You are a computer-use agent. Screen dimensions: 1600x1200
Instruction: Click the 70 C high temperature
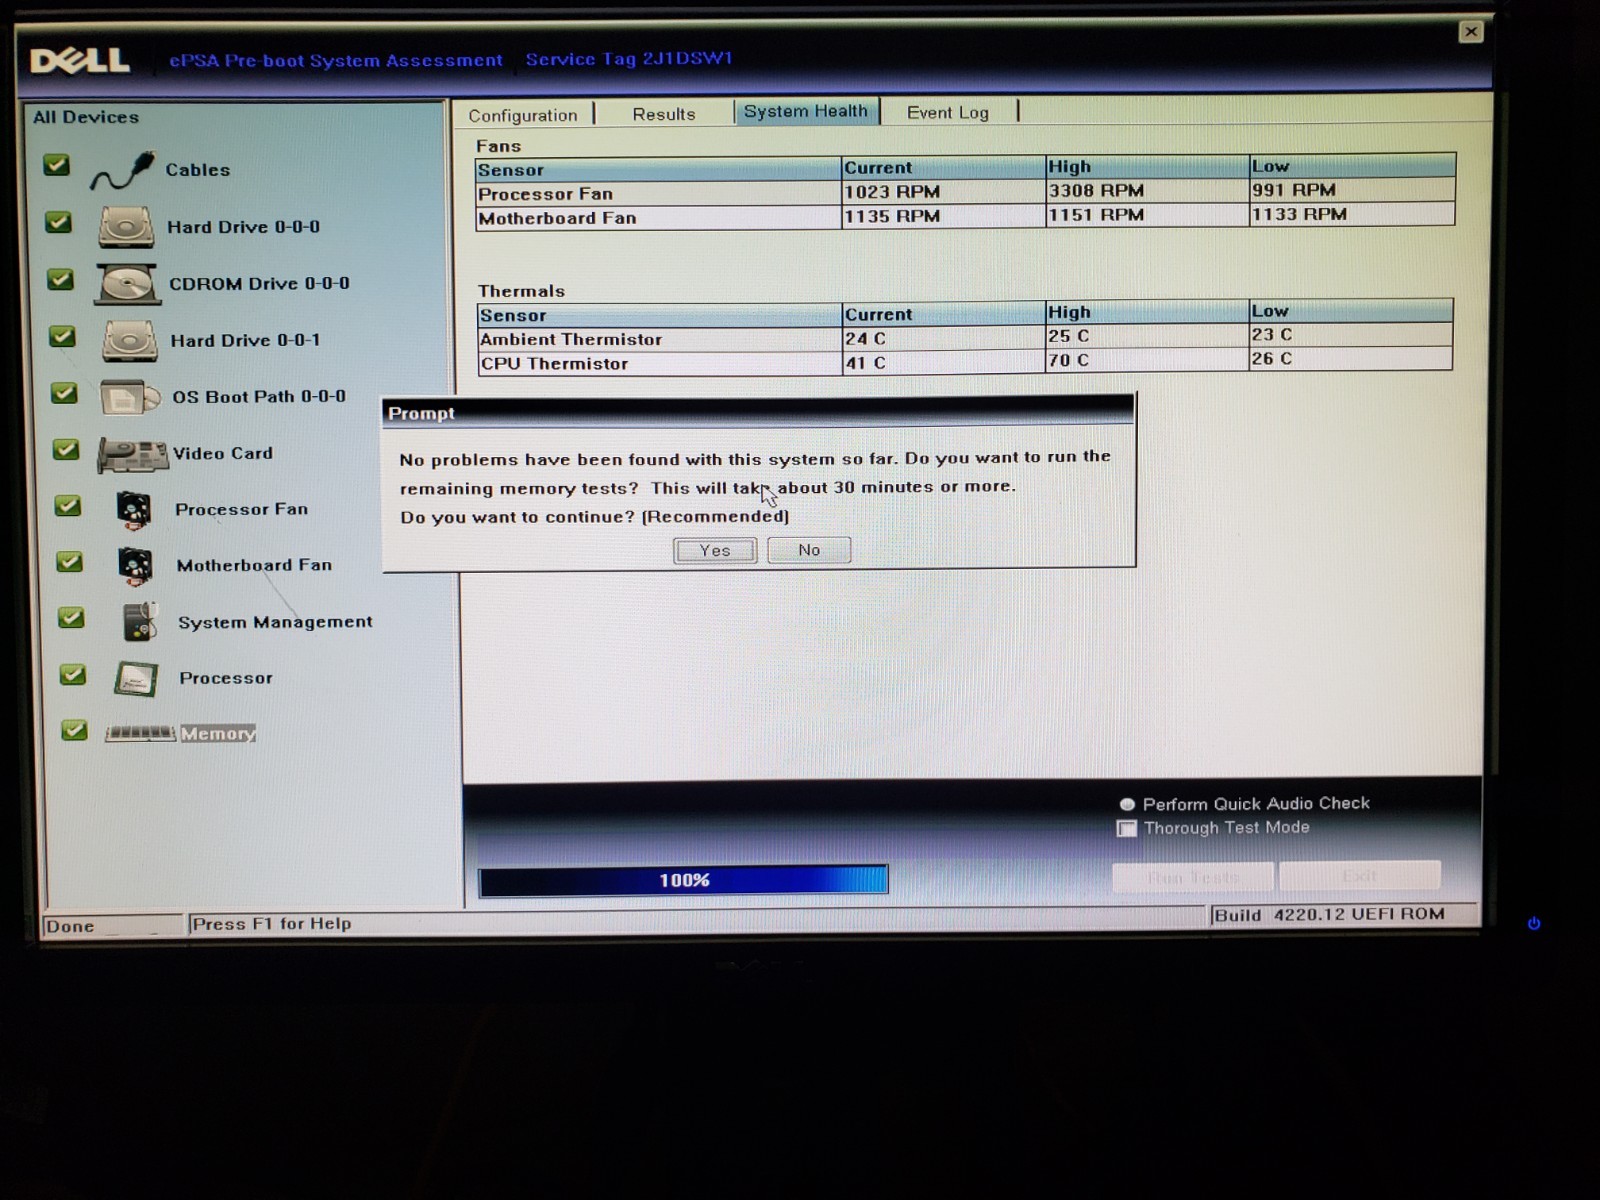1069,360
